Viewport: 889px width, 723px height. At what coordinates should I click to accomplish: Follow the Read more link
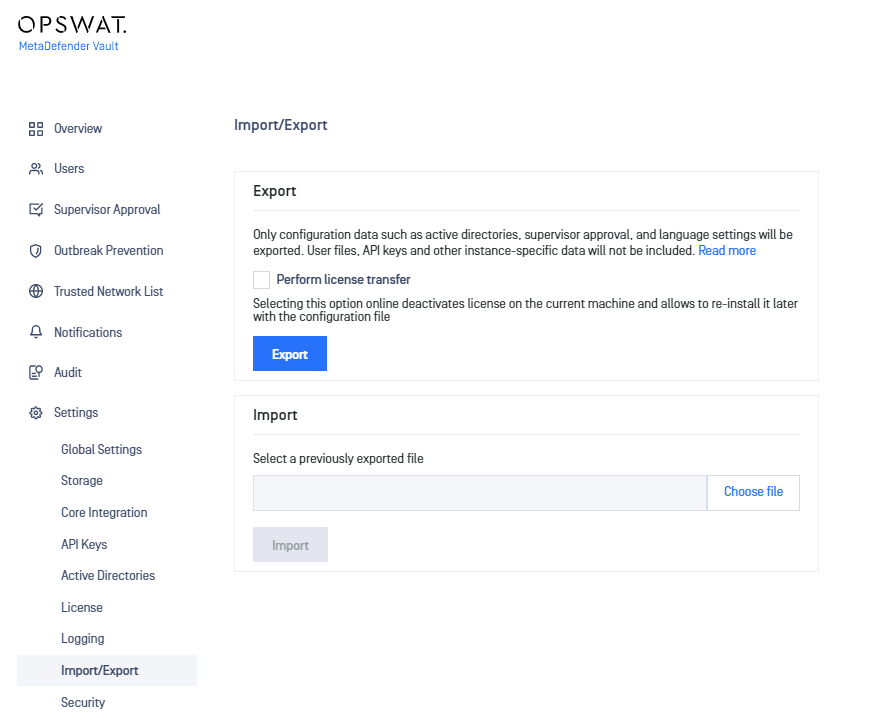point(727,251)
